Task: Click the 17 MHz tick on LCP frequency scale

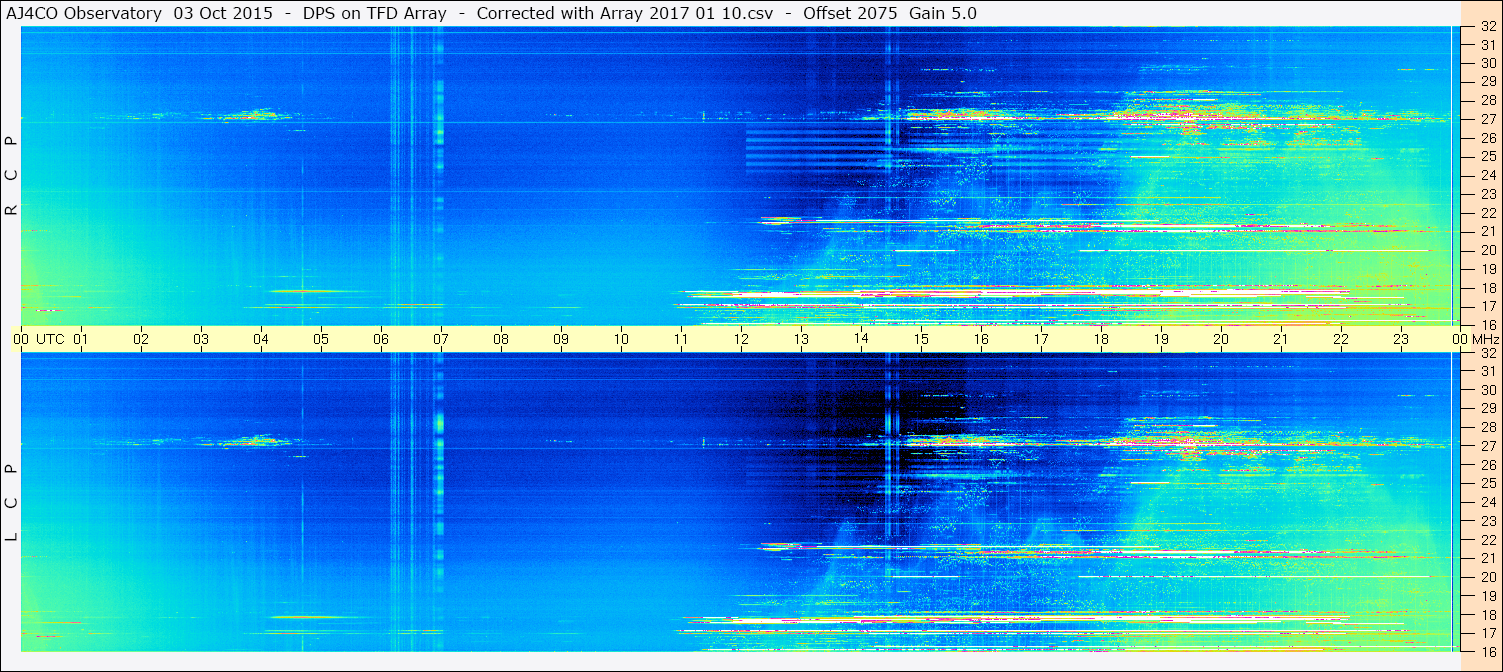Action: pos(1487,633)
